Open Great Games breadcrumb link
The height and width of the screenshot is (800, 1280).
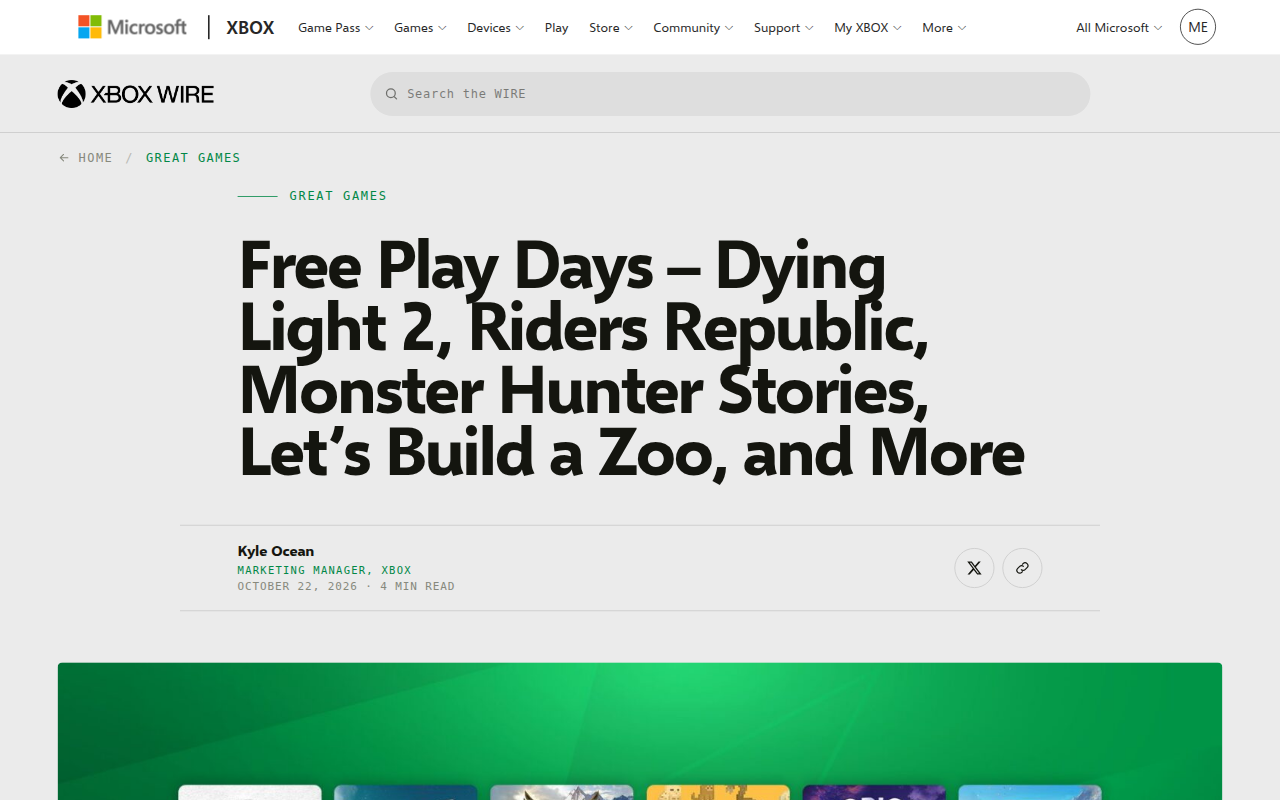[x=193, y=158]
